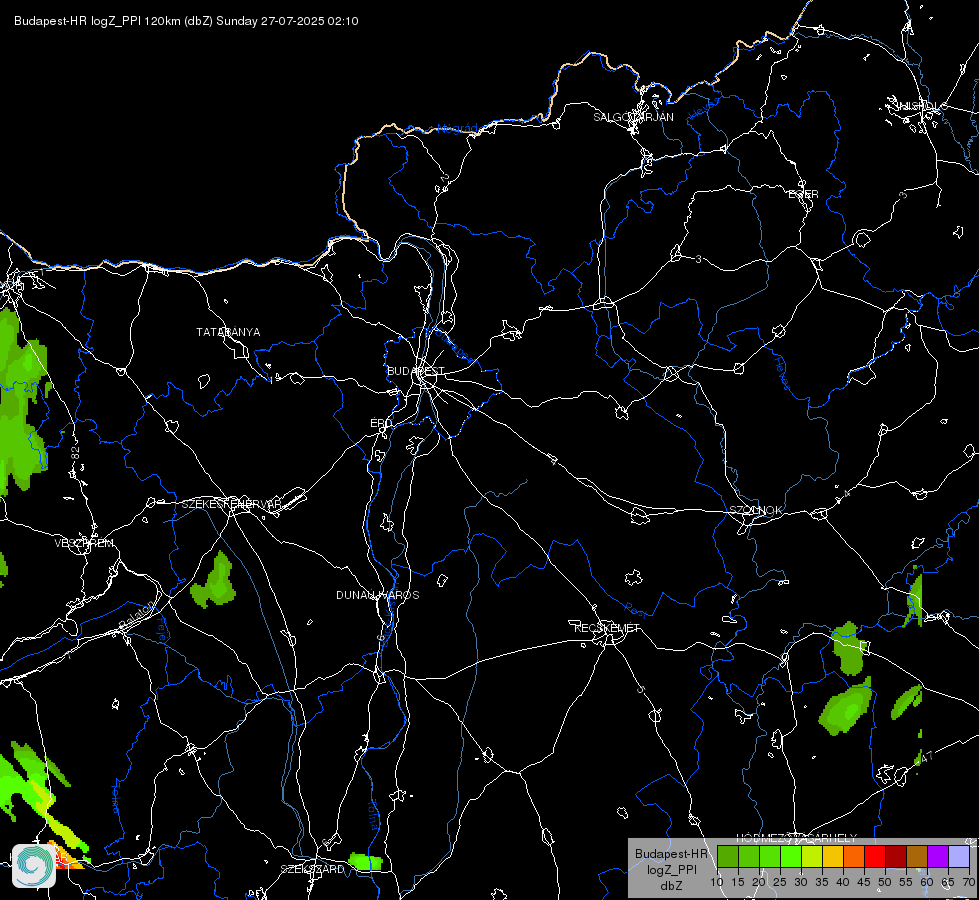Viewport: 979px width, 900px height.
Task: Click the SZOLNOK city label
Action: coord(756,510)
